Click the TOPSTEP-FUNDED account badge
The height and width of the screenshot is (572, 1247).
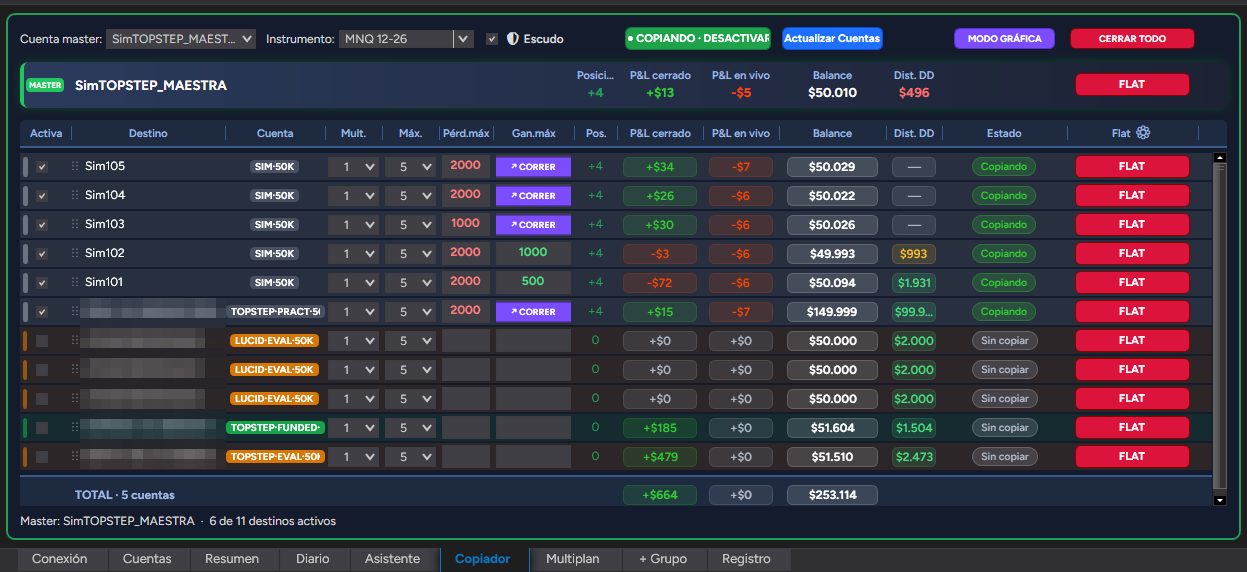(275, 428)
